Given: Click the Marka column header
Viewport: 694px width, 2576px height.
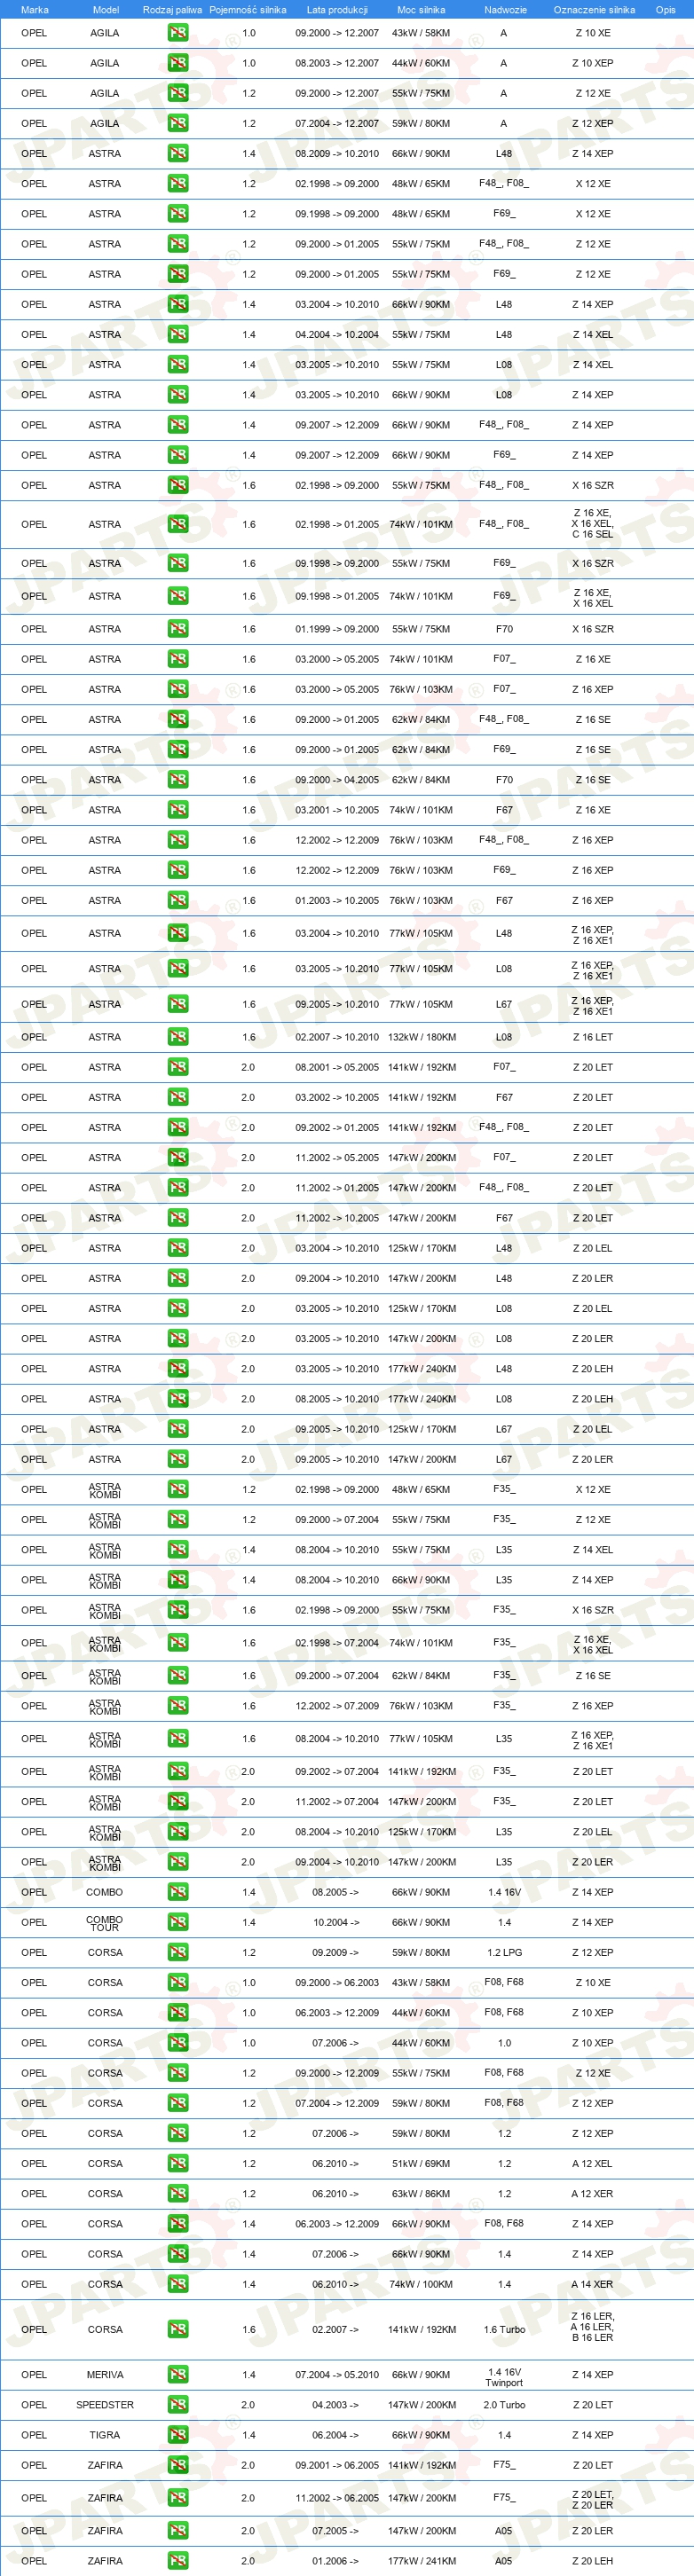Looking at the screenshot, I should (35, 9).
